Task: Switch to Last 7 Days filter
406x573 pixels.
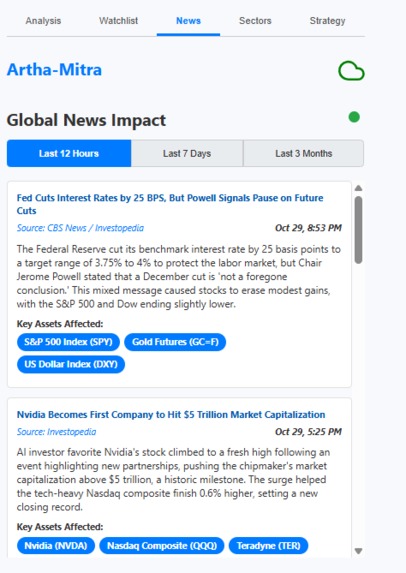Action: pos(187,153)
